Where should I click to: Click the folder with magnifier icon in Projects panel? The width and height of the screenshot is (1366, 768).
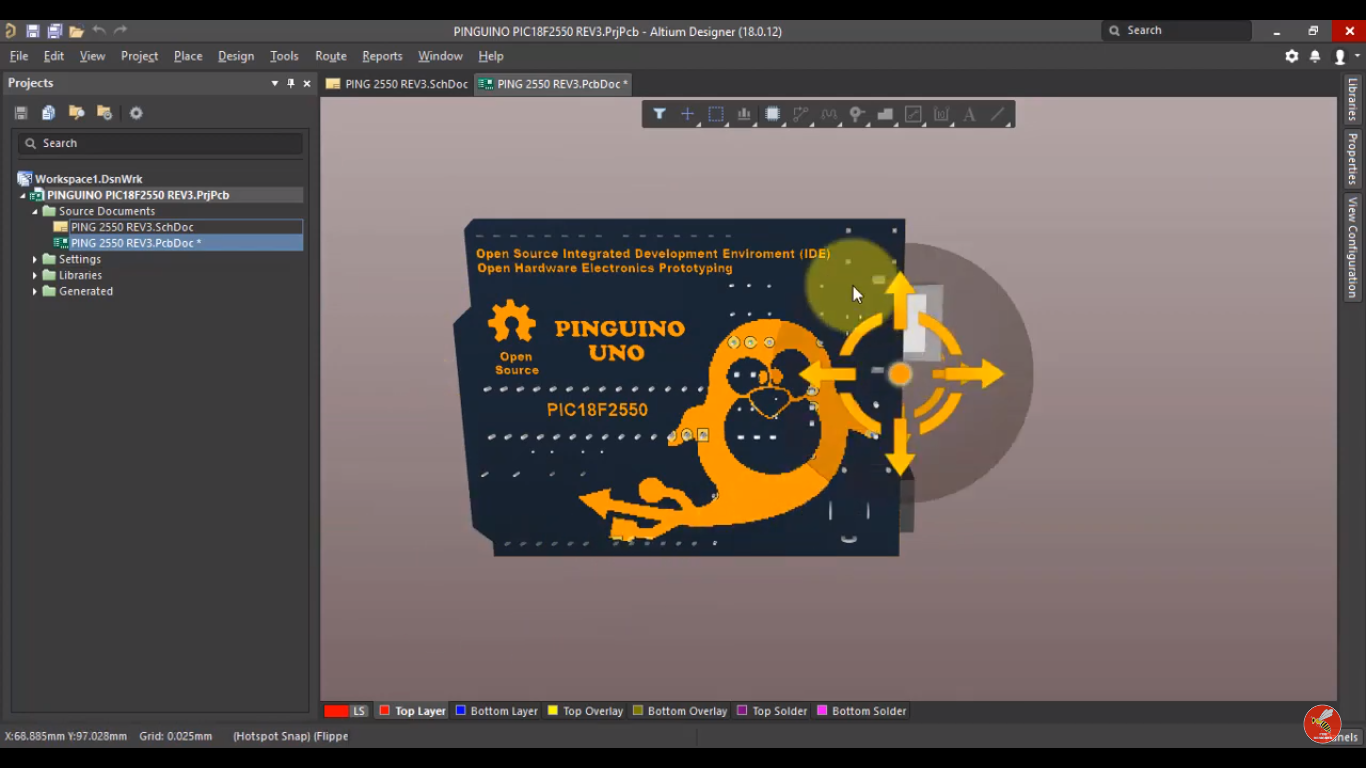click(76, 113)
